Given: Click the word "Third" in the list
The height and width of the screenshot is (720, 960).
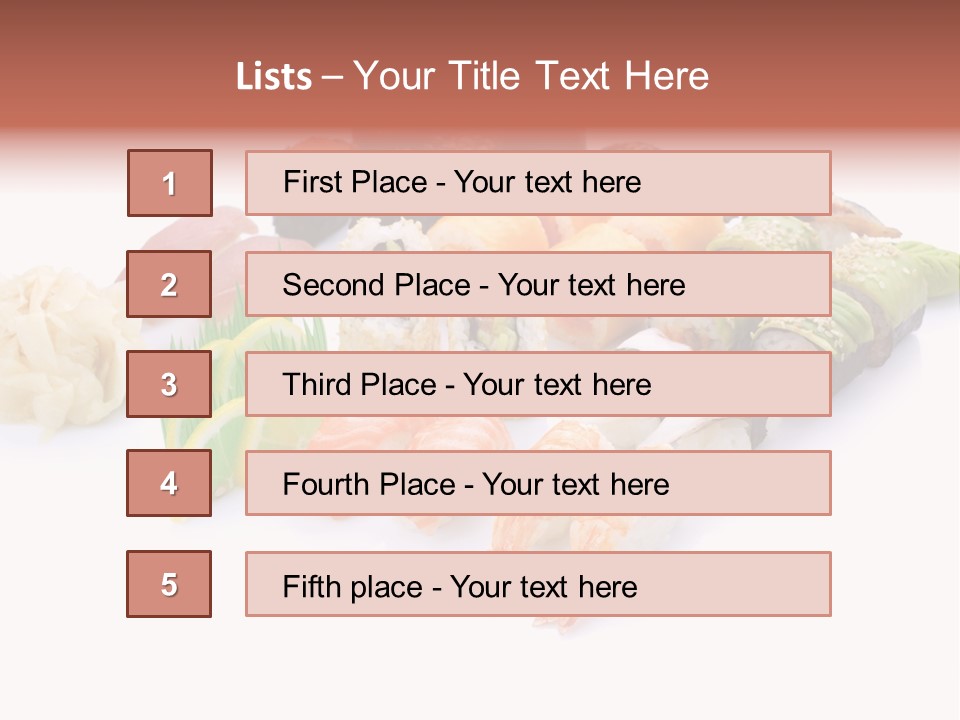Looking at the screenshot, I should click(317, 385).
